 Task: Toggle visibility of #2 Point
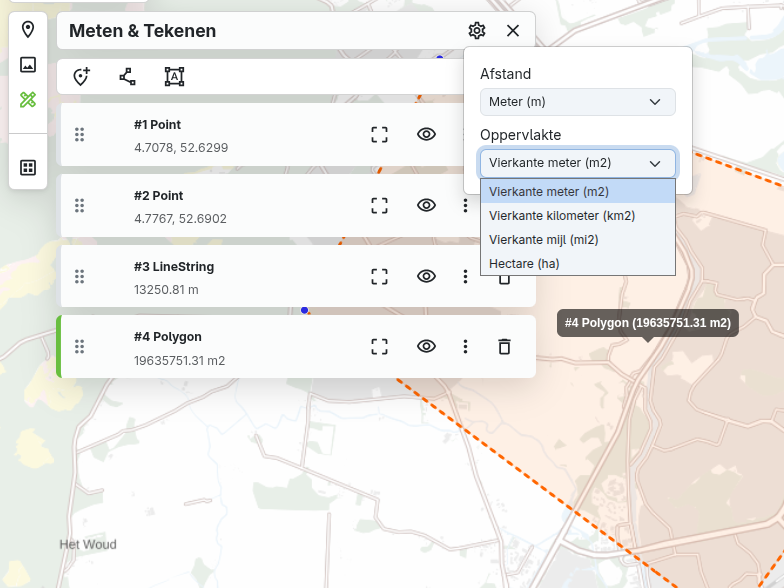point(426,206)
